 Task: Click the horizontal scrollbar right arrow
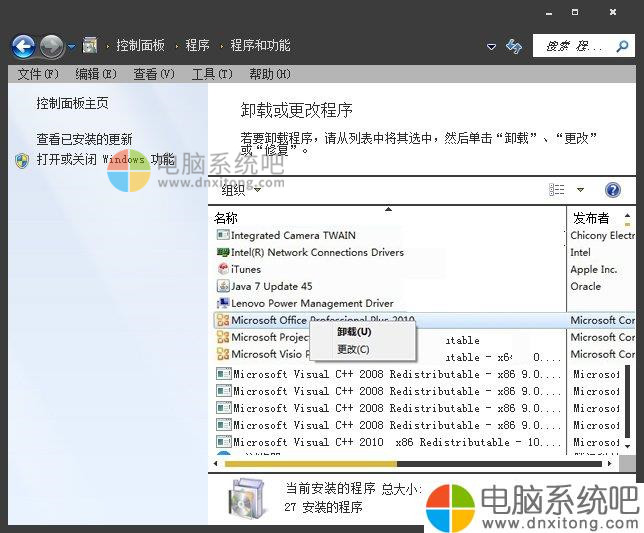click(610, 464)
